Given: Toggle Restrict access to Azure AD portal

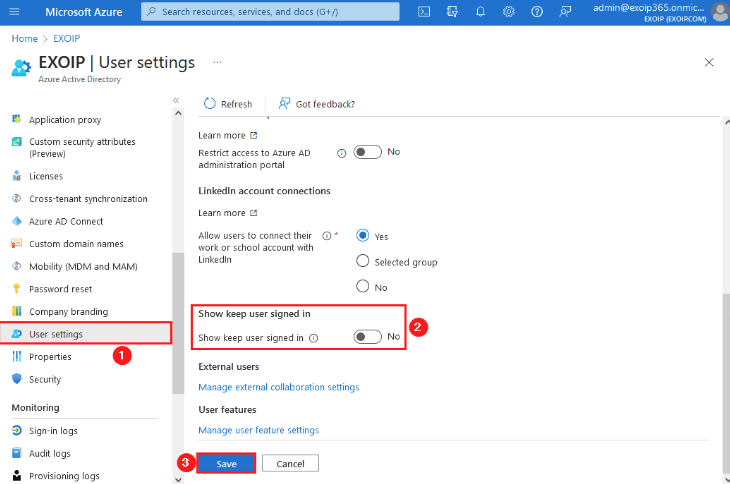Looking at the screenshot, I should tap(367, 152).
